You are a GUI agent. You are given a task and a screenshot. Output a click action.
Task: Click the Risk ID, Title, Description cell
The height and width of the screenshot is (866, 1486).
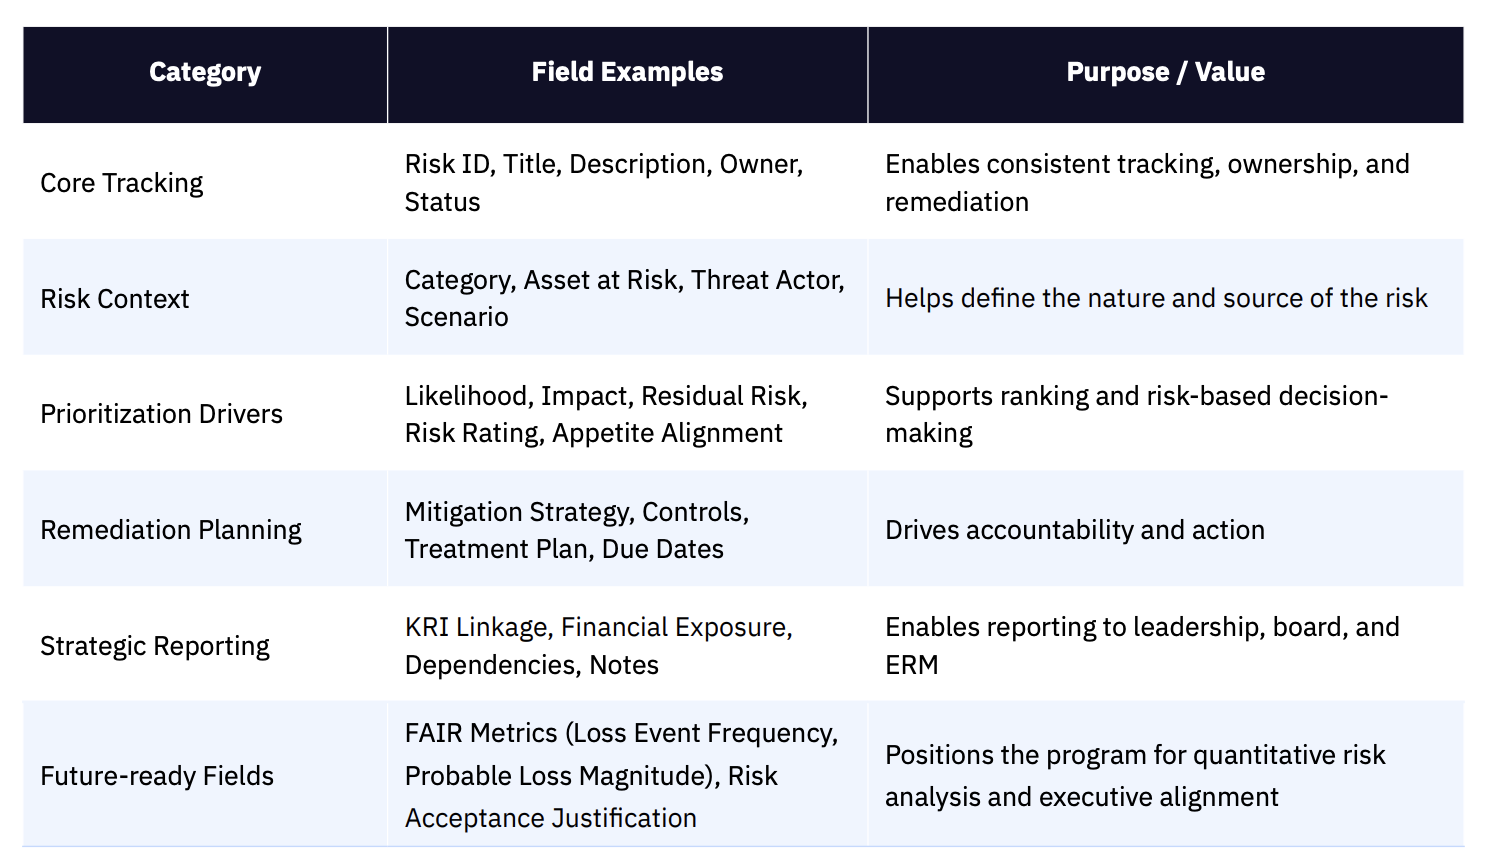pos(604,183)
